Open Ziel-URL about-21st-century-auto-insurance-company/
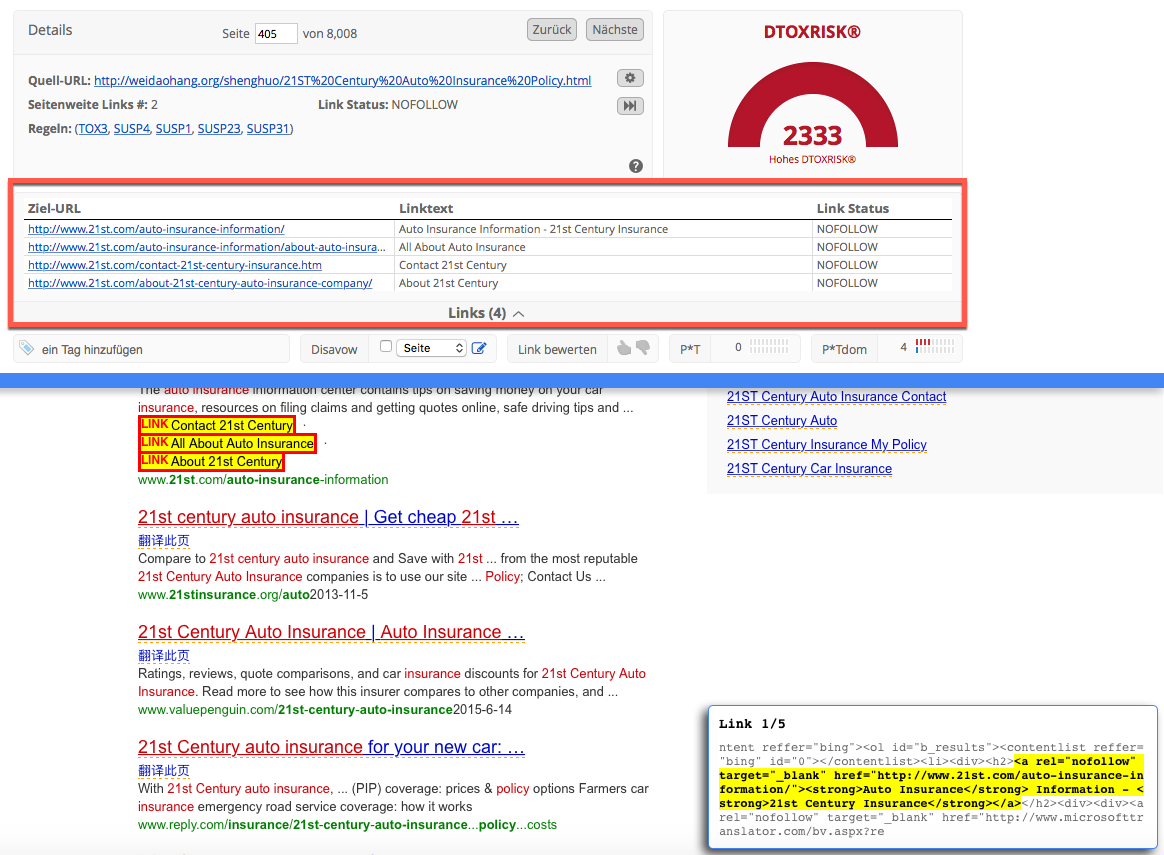The width and height of the screenshot is (1164, 855). coord(200,283)
